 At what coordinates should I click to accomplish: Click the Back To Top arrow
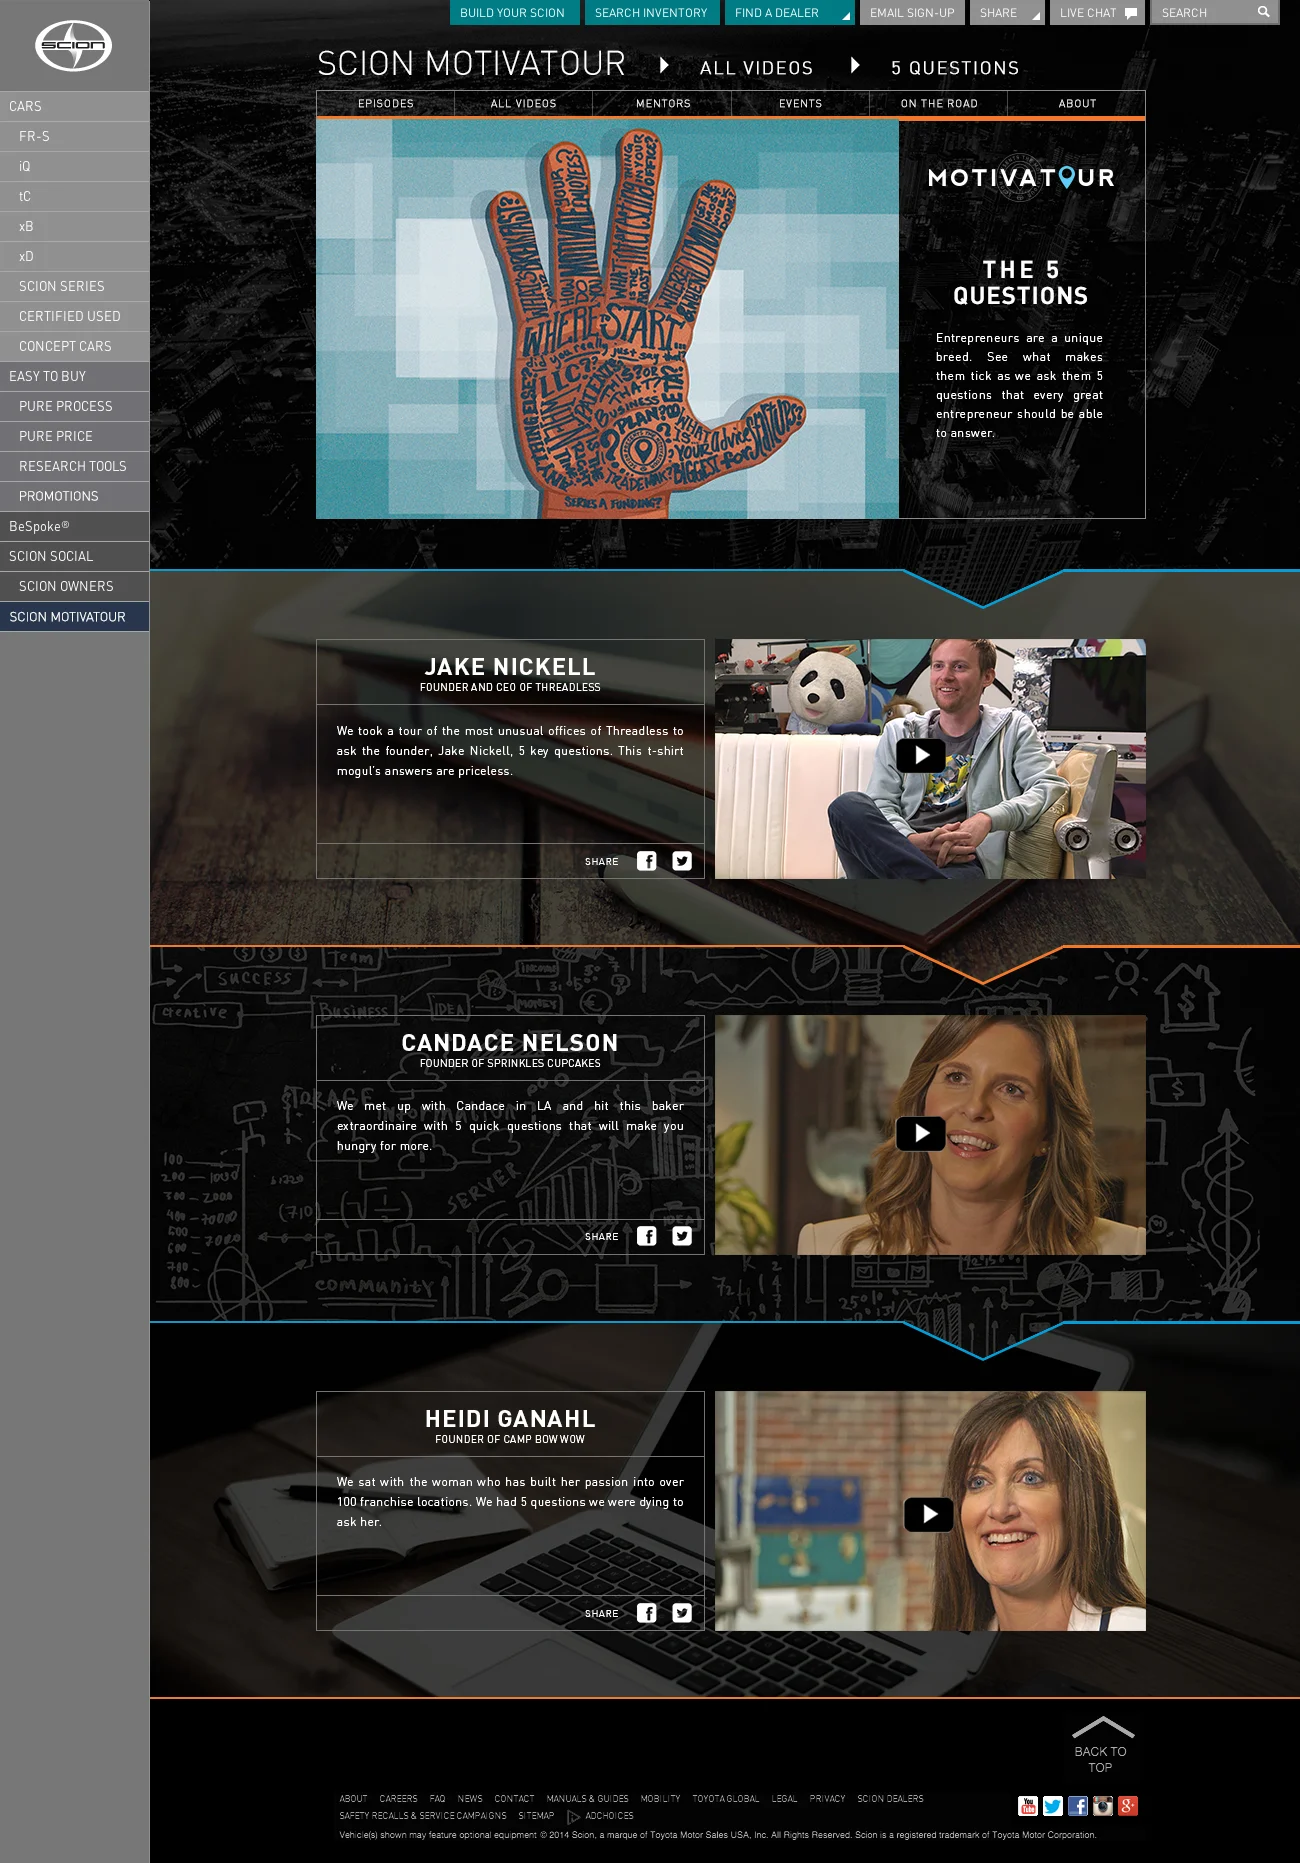(1102, 1727)
